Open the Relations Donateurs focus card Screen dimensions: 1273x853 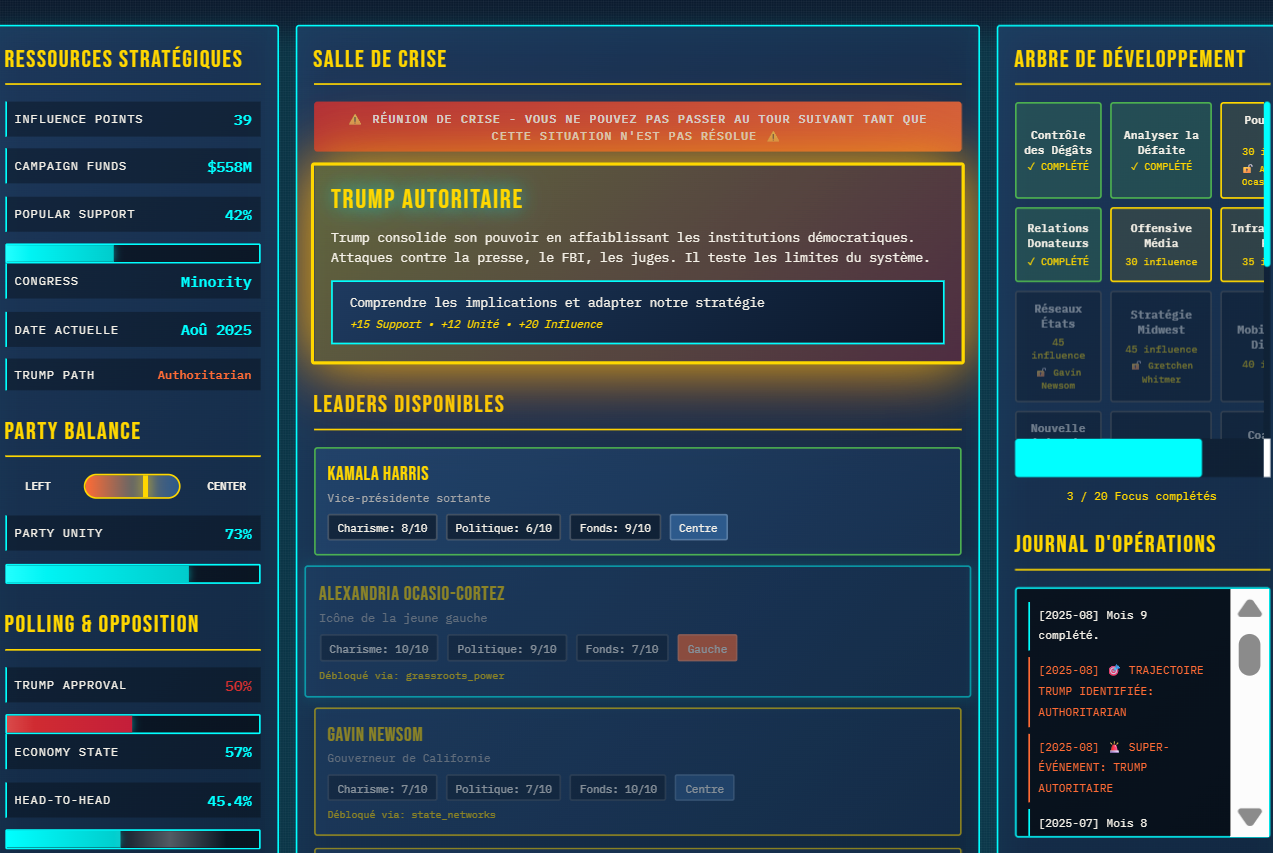click(1058, 244)
